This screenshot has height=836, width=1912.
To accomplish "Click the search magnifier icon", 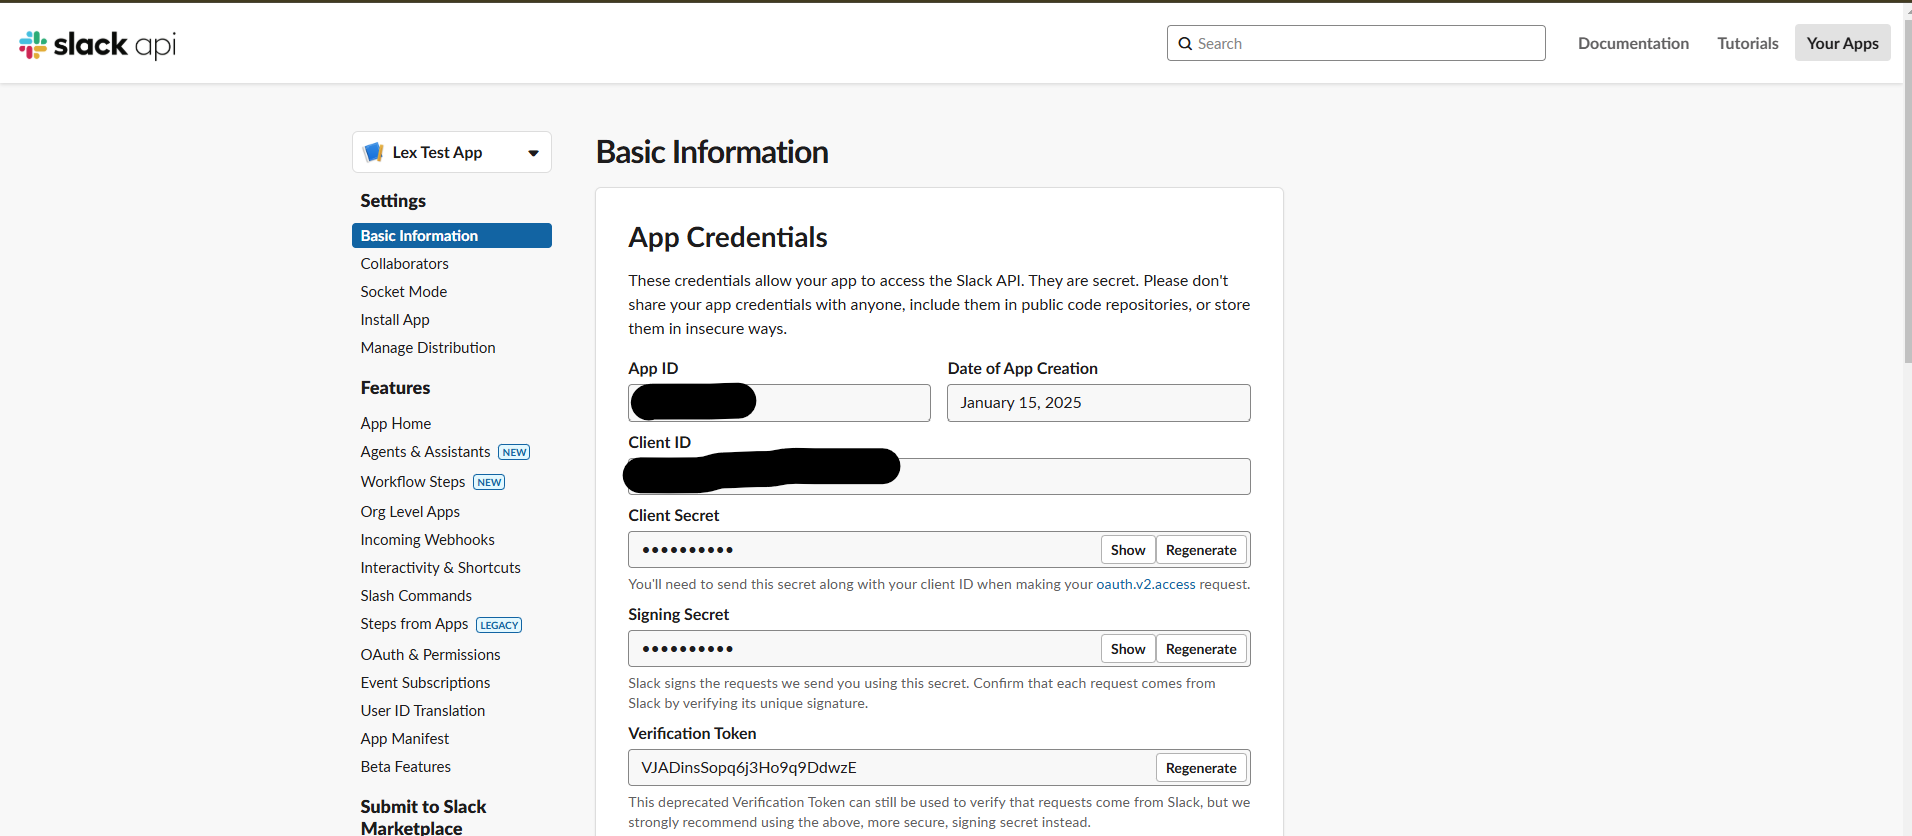I will pyautogui.click(x=1185, y=44).
